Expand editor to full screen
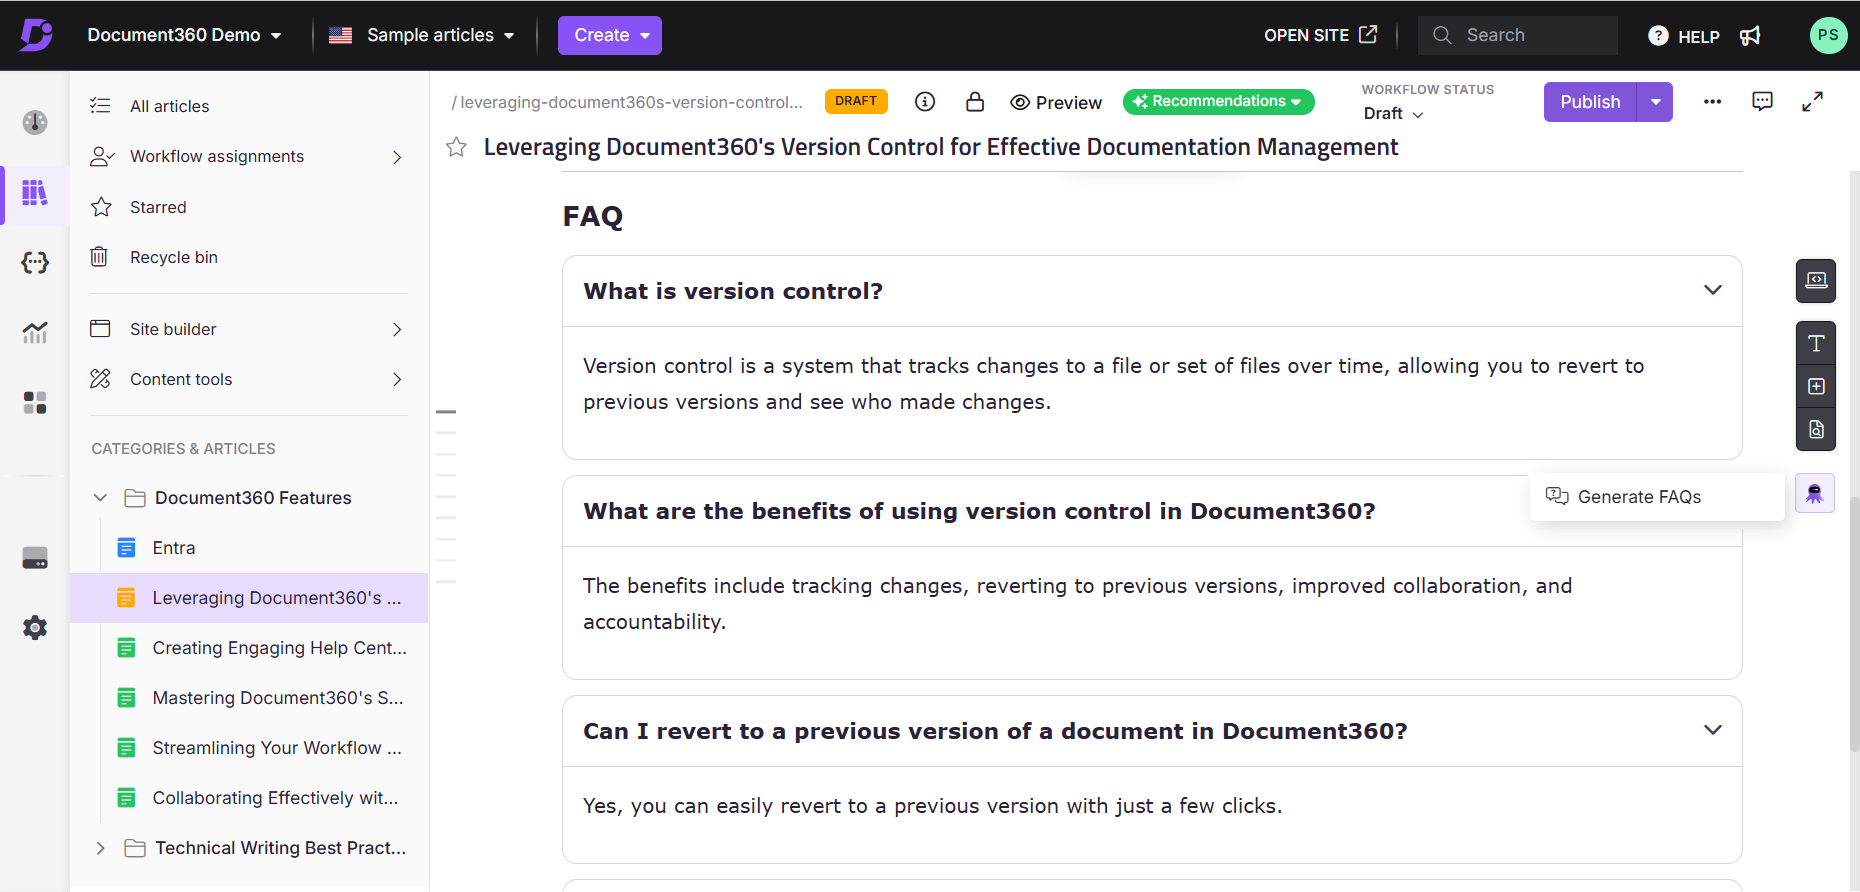This screenshot has height=892, width=1860. tap(1812, 102)
